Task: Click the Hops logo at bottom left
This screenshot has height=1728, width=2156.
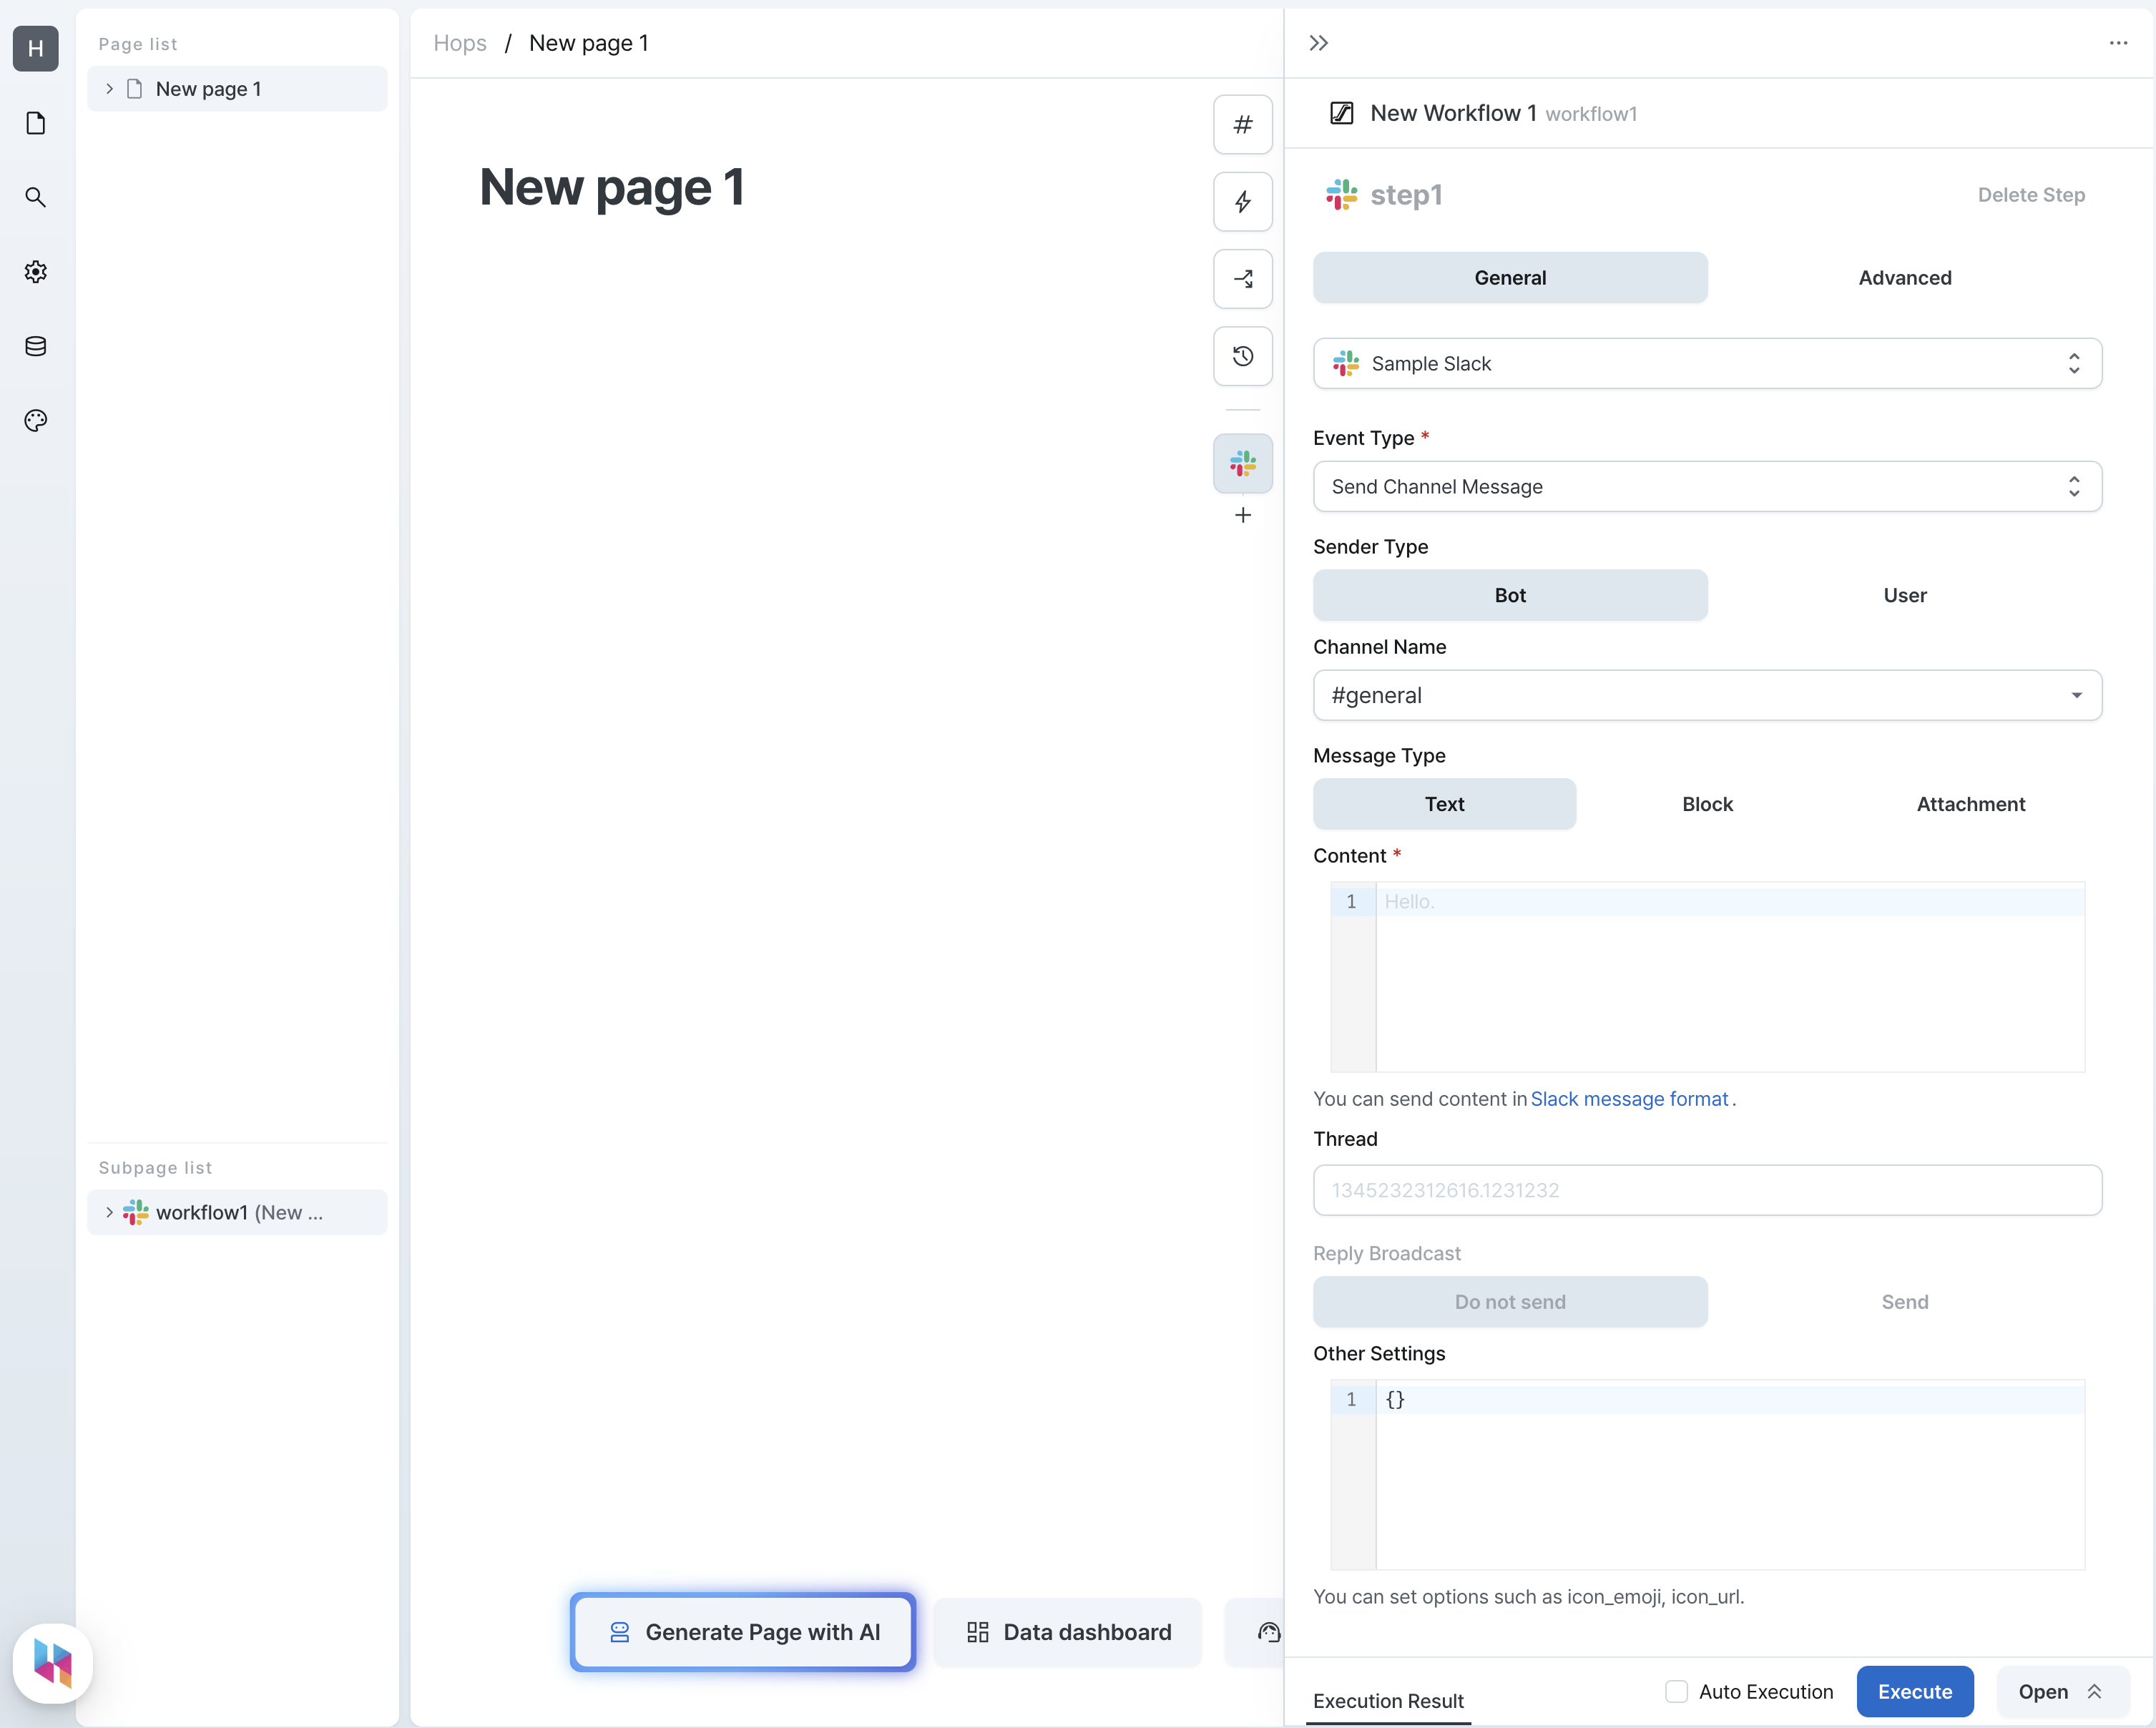Action: (53, 1663)
